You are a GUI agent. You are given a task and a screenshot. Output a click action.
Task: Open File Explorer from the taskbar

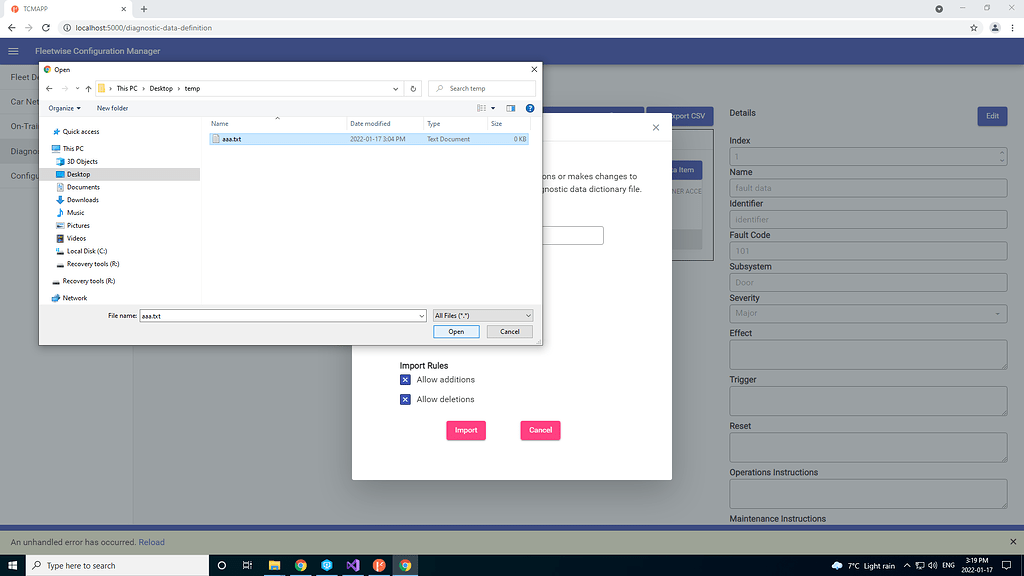pos(274,565)
